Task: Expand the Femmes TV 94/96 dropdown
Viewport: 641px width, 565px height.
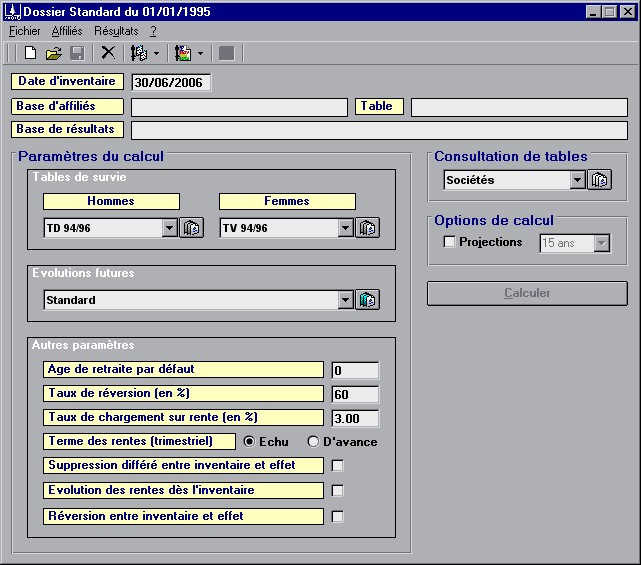Action: pyautogui.click(x=345, y=228)
